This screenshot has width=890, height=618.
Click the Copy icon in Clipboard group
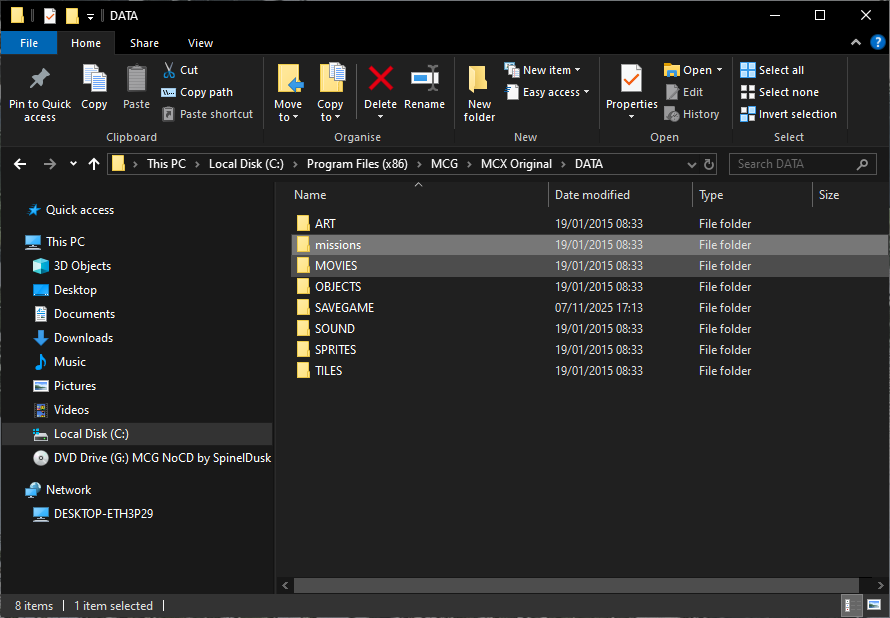pos(94,79)
